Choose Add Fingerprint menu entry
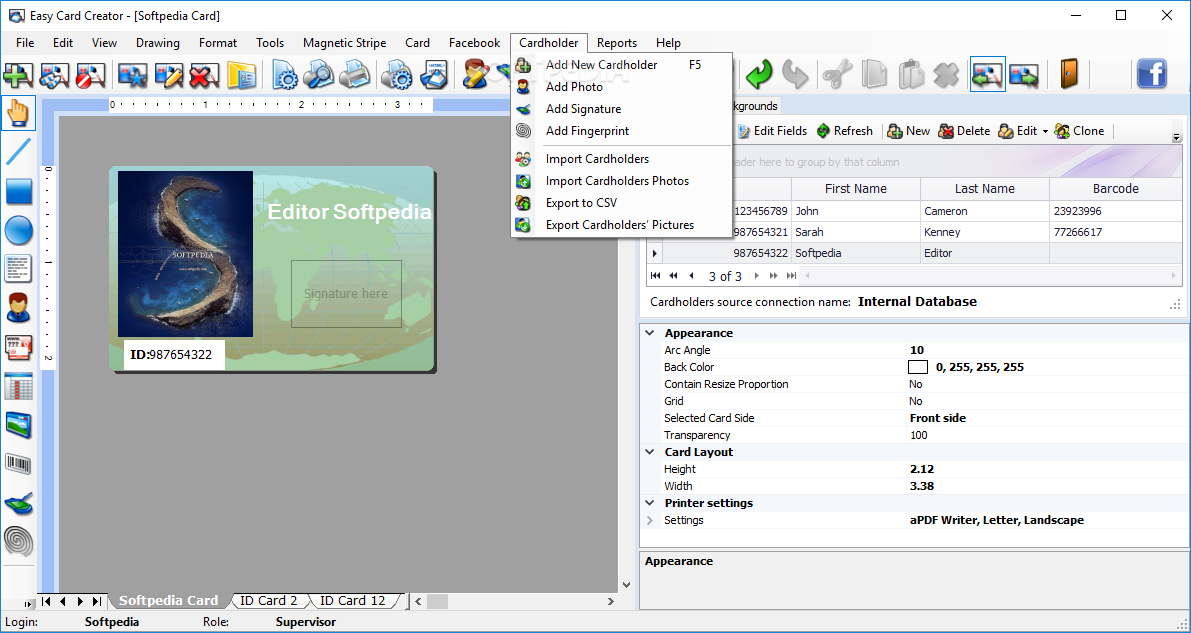The width and height of the screenshot is (1191, 633). pos(621,131)
